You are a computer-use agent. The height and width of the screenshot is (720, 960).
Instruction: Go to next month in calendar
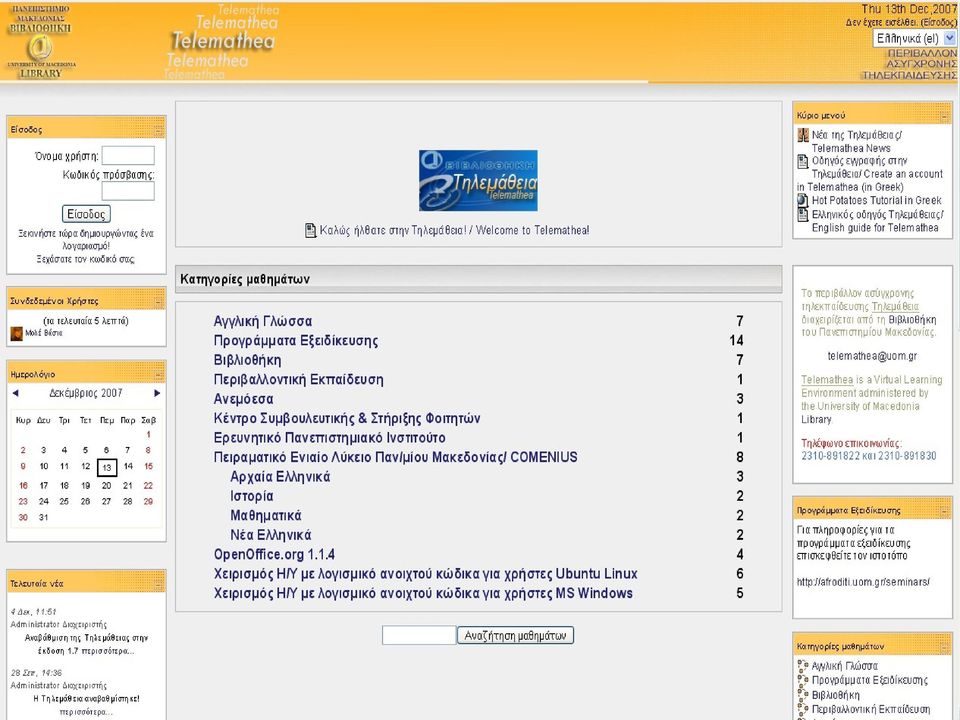point(157,393)
